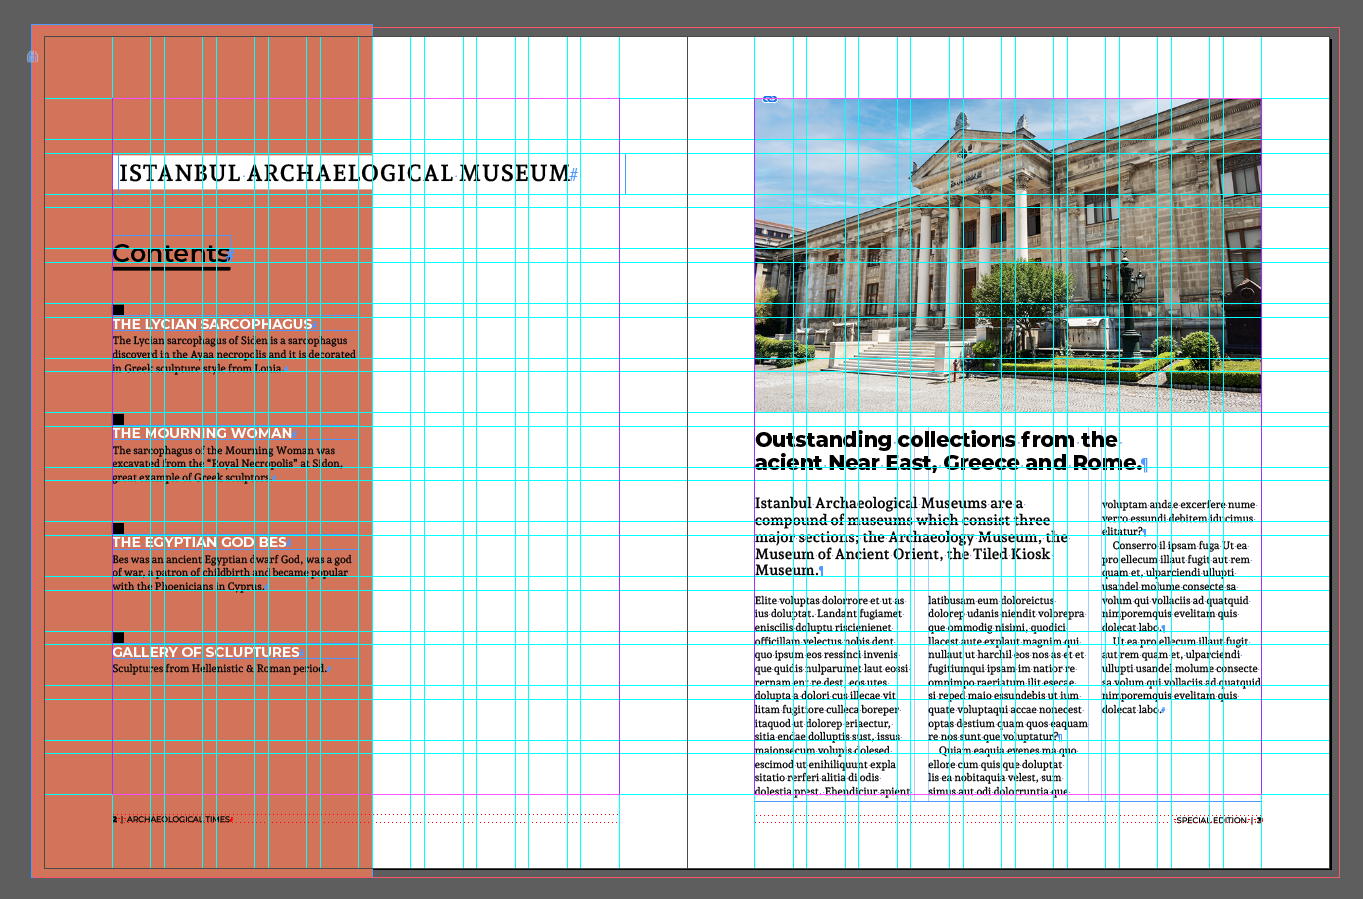Click the black underline beneath Contents

pos(172,268)
